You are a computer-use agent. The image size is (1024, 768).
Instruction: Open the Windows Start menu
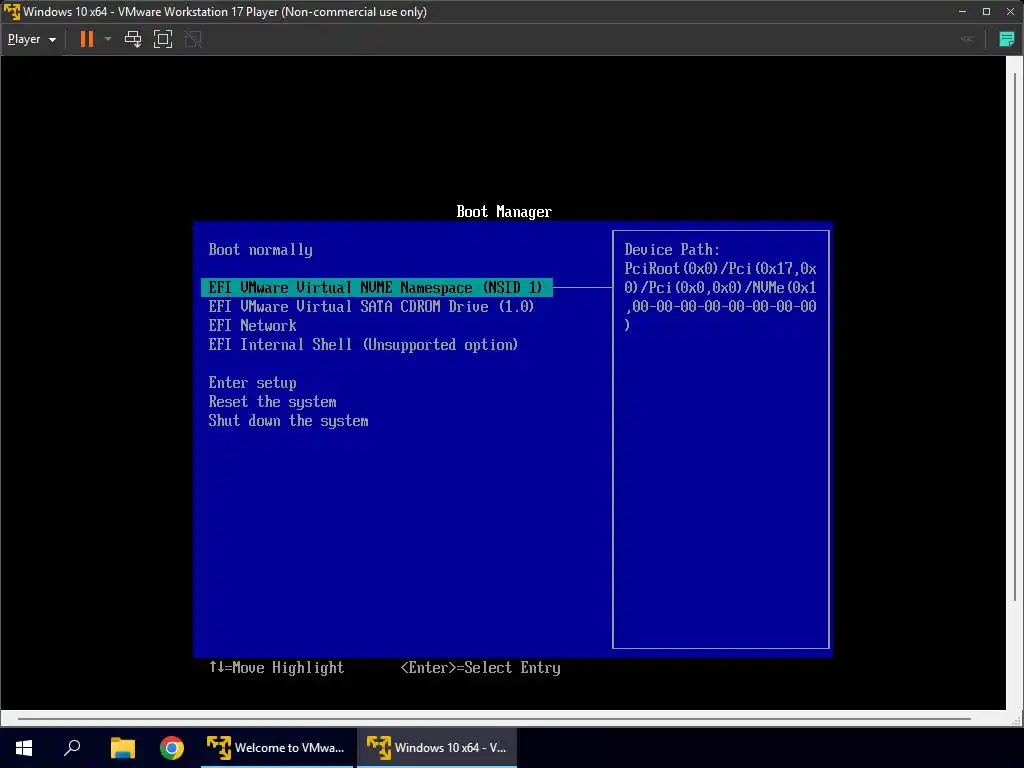pos(24,748)
